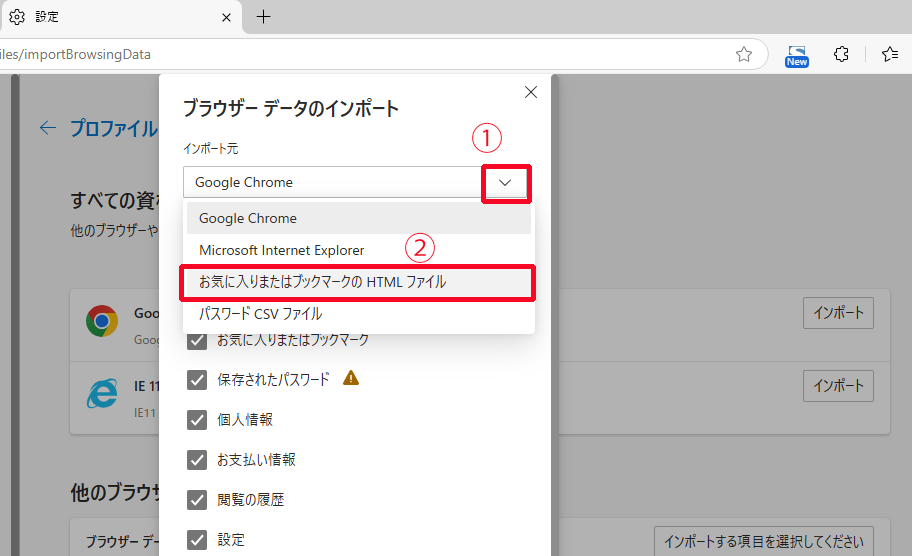Click the Google Chrome logo icon
Screen dimensions: 912x556
coord(100,320)
